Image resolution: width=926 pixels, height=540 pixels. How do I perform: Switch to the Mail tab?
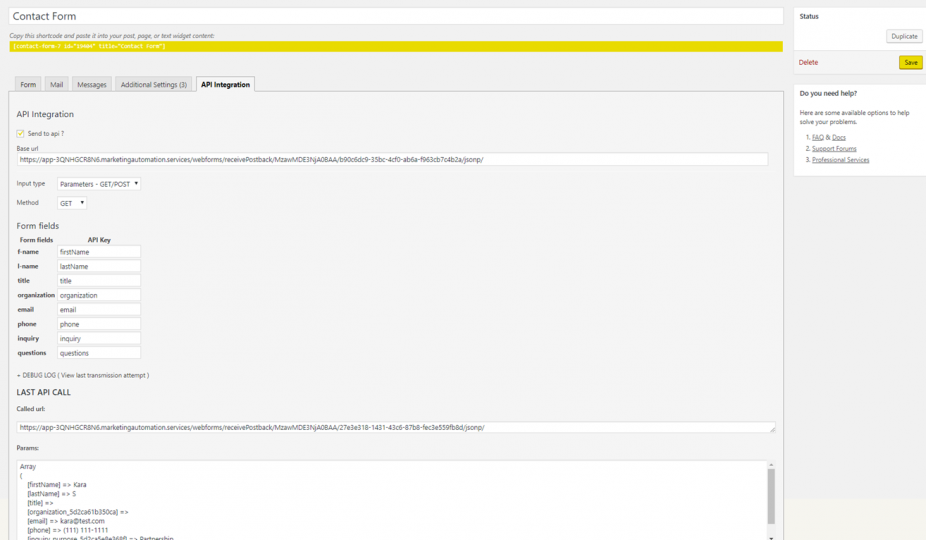(x=56, y=85)
